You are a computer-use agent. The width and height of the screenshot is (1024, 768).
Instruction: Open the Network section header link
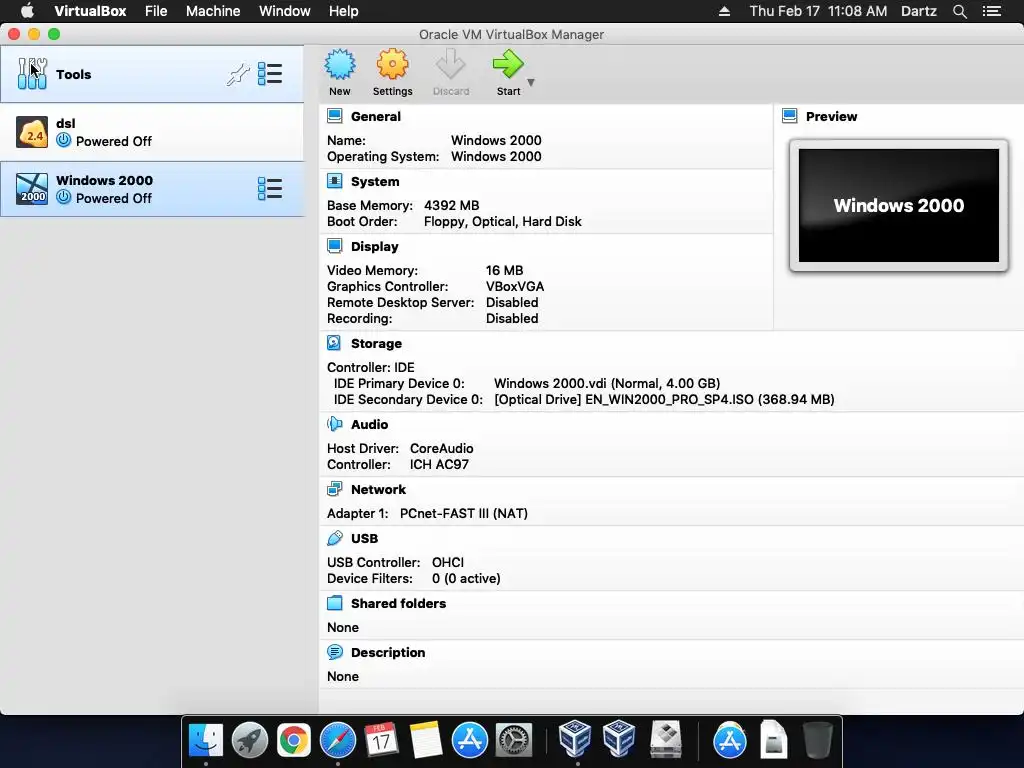378,489
